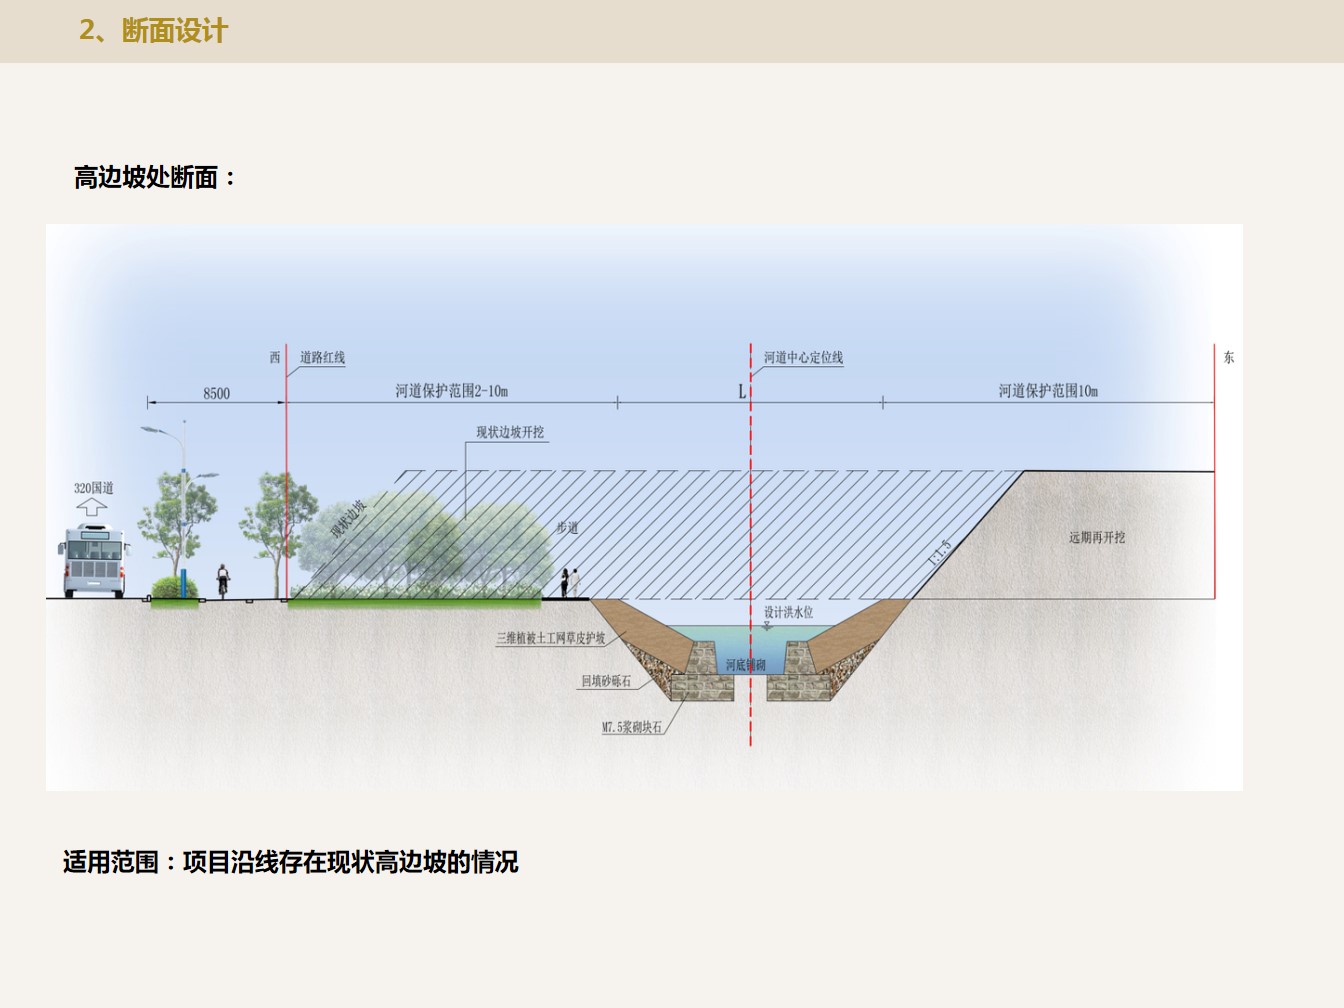1344x1008 pixels.
Task: Click the upward arrow below 320国道
Action: 91,509
